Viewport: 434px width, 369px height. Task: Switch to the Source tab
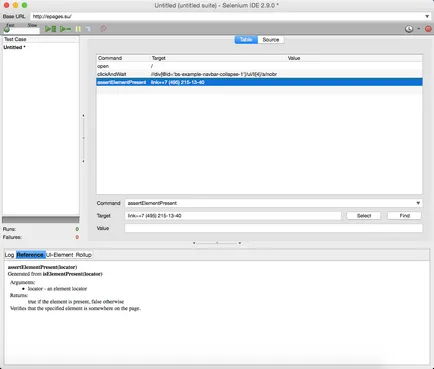(x=271, y=39)
